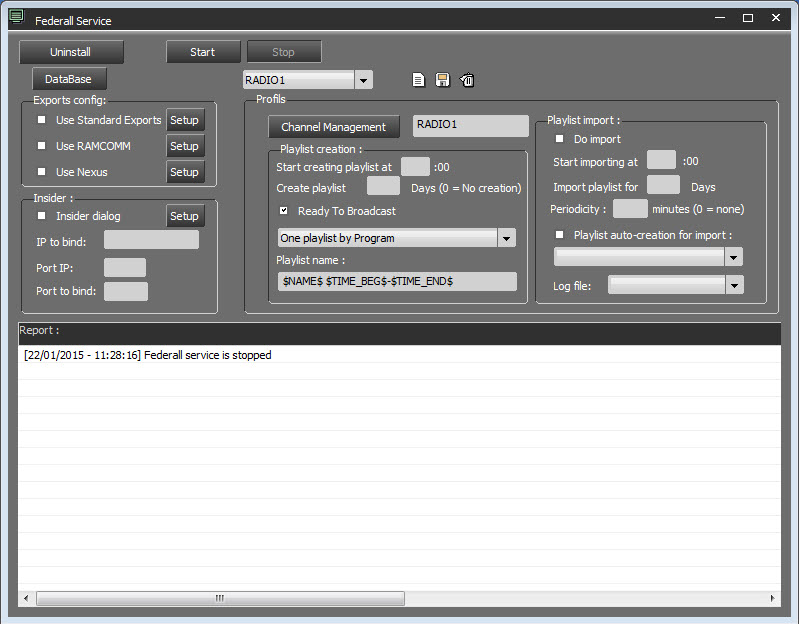Check the Do import option
799x624 pixels.
[x=559, y=139]
